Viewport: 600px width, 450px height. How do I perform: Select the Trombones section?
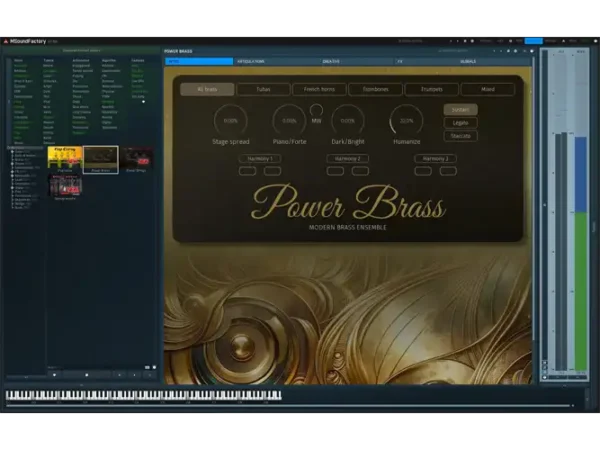[375, 89]
